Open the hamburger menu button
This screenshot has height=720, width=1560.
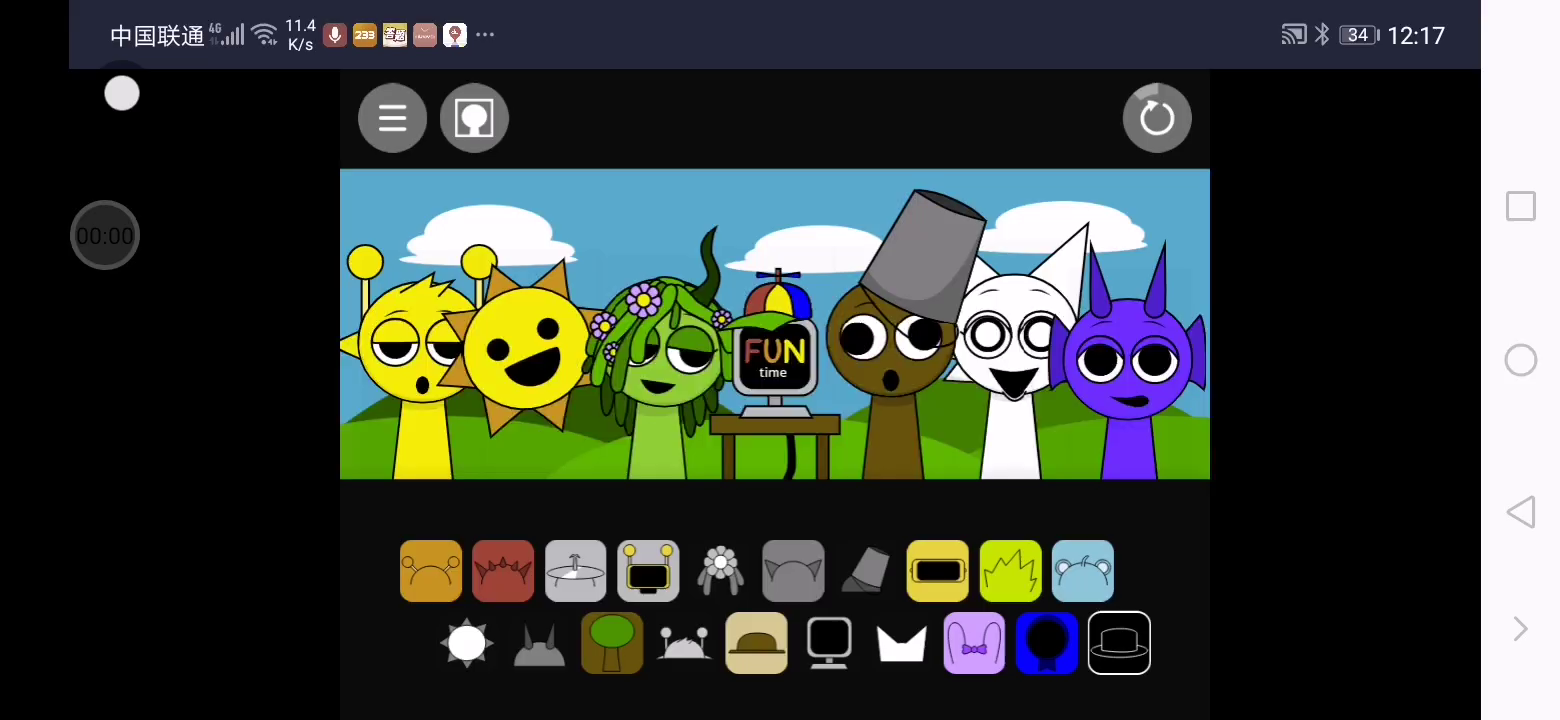click(392, 118)
